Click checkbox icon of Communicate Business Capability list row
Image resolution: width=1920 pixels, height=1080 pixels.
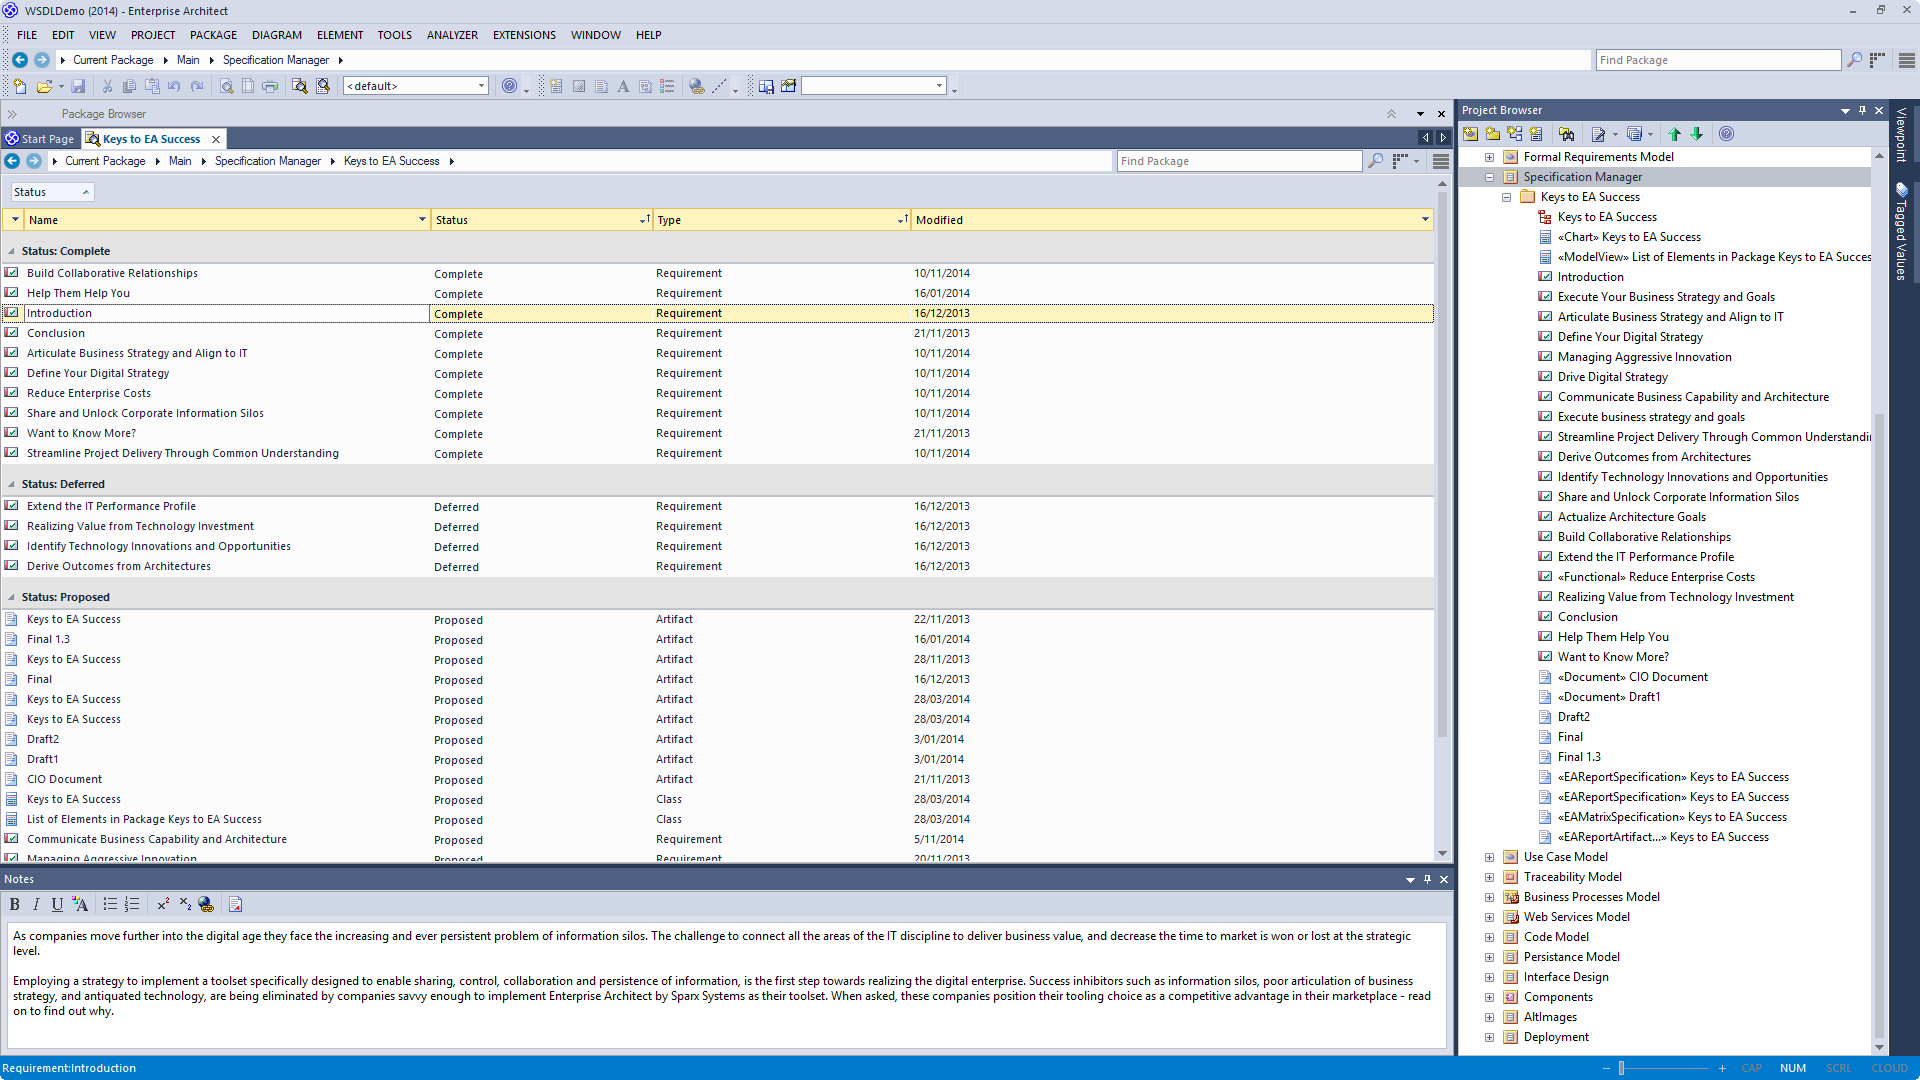12,839
